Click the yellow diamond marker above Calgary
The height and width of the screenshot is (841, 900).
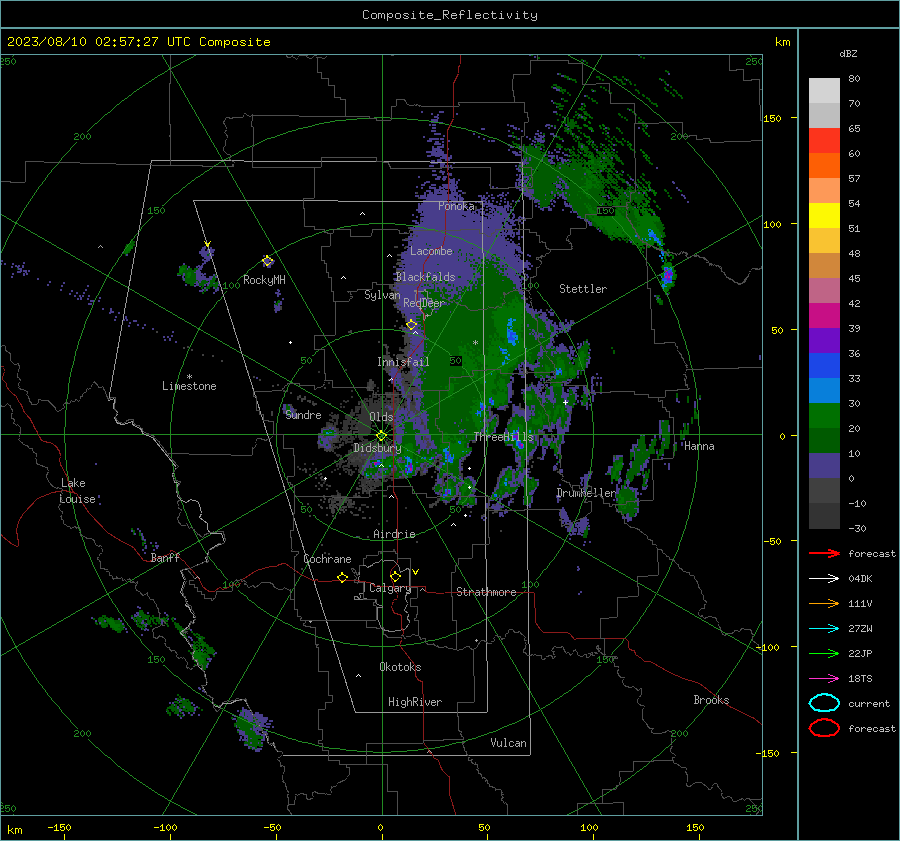395,576
